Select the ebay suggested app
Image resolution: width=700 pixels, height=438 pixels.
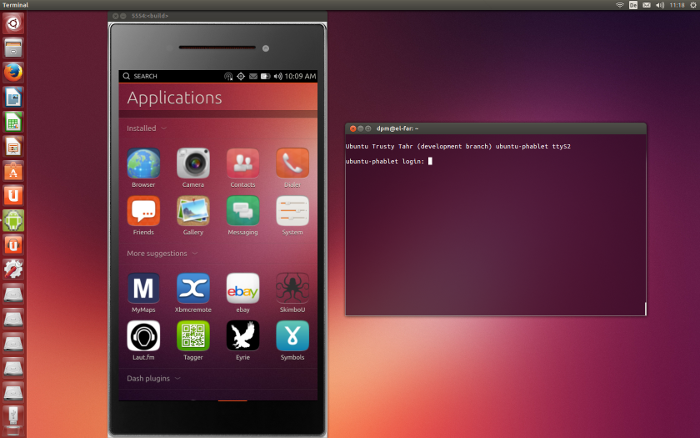[x=243, y=288]
